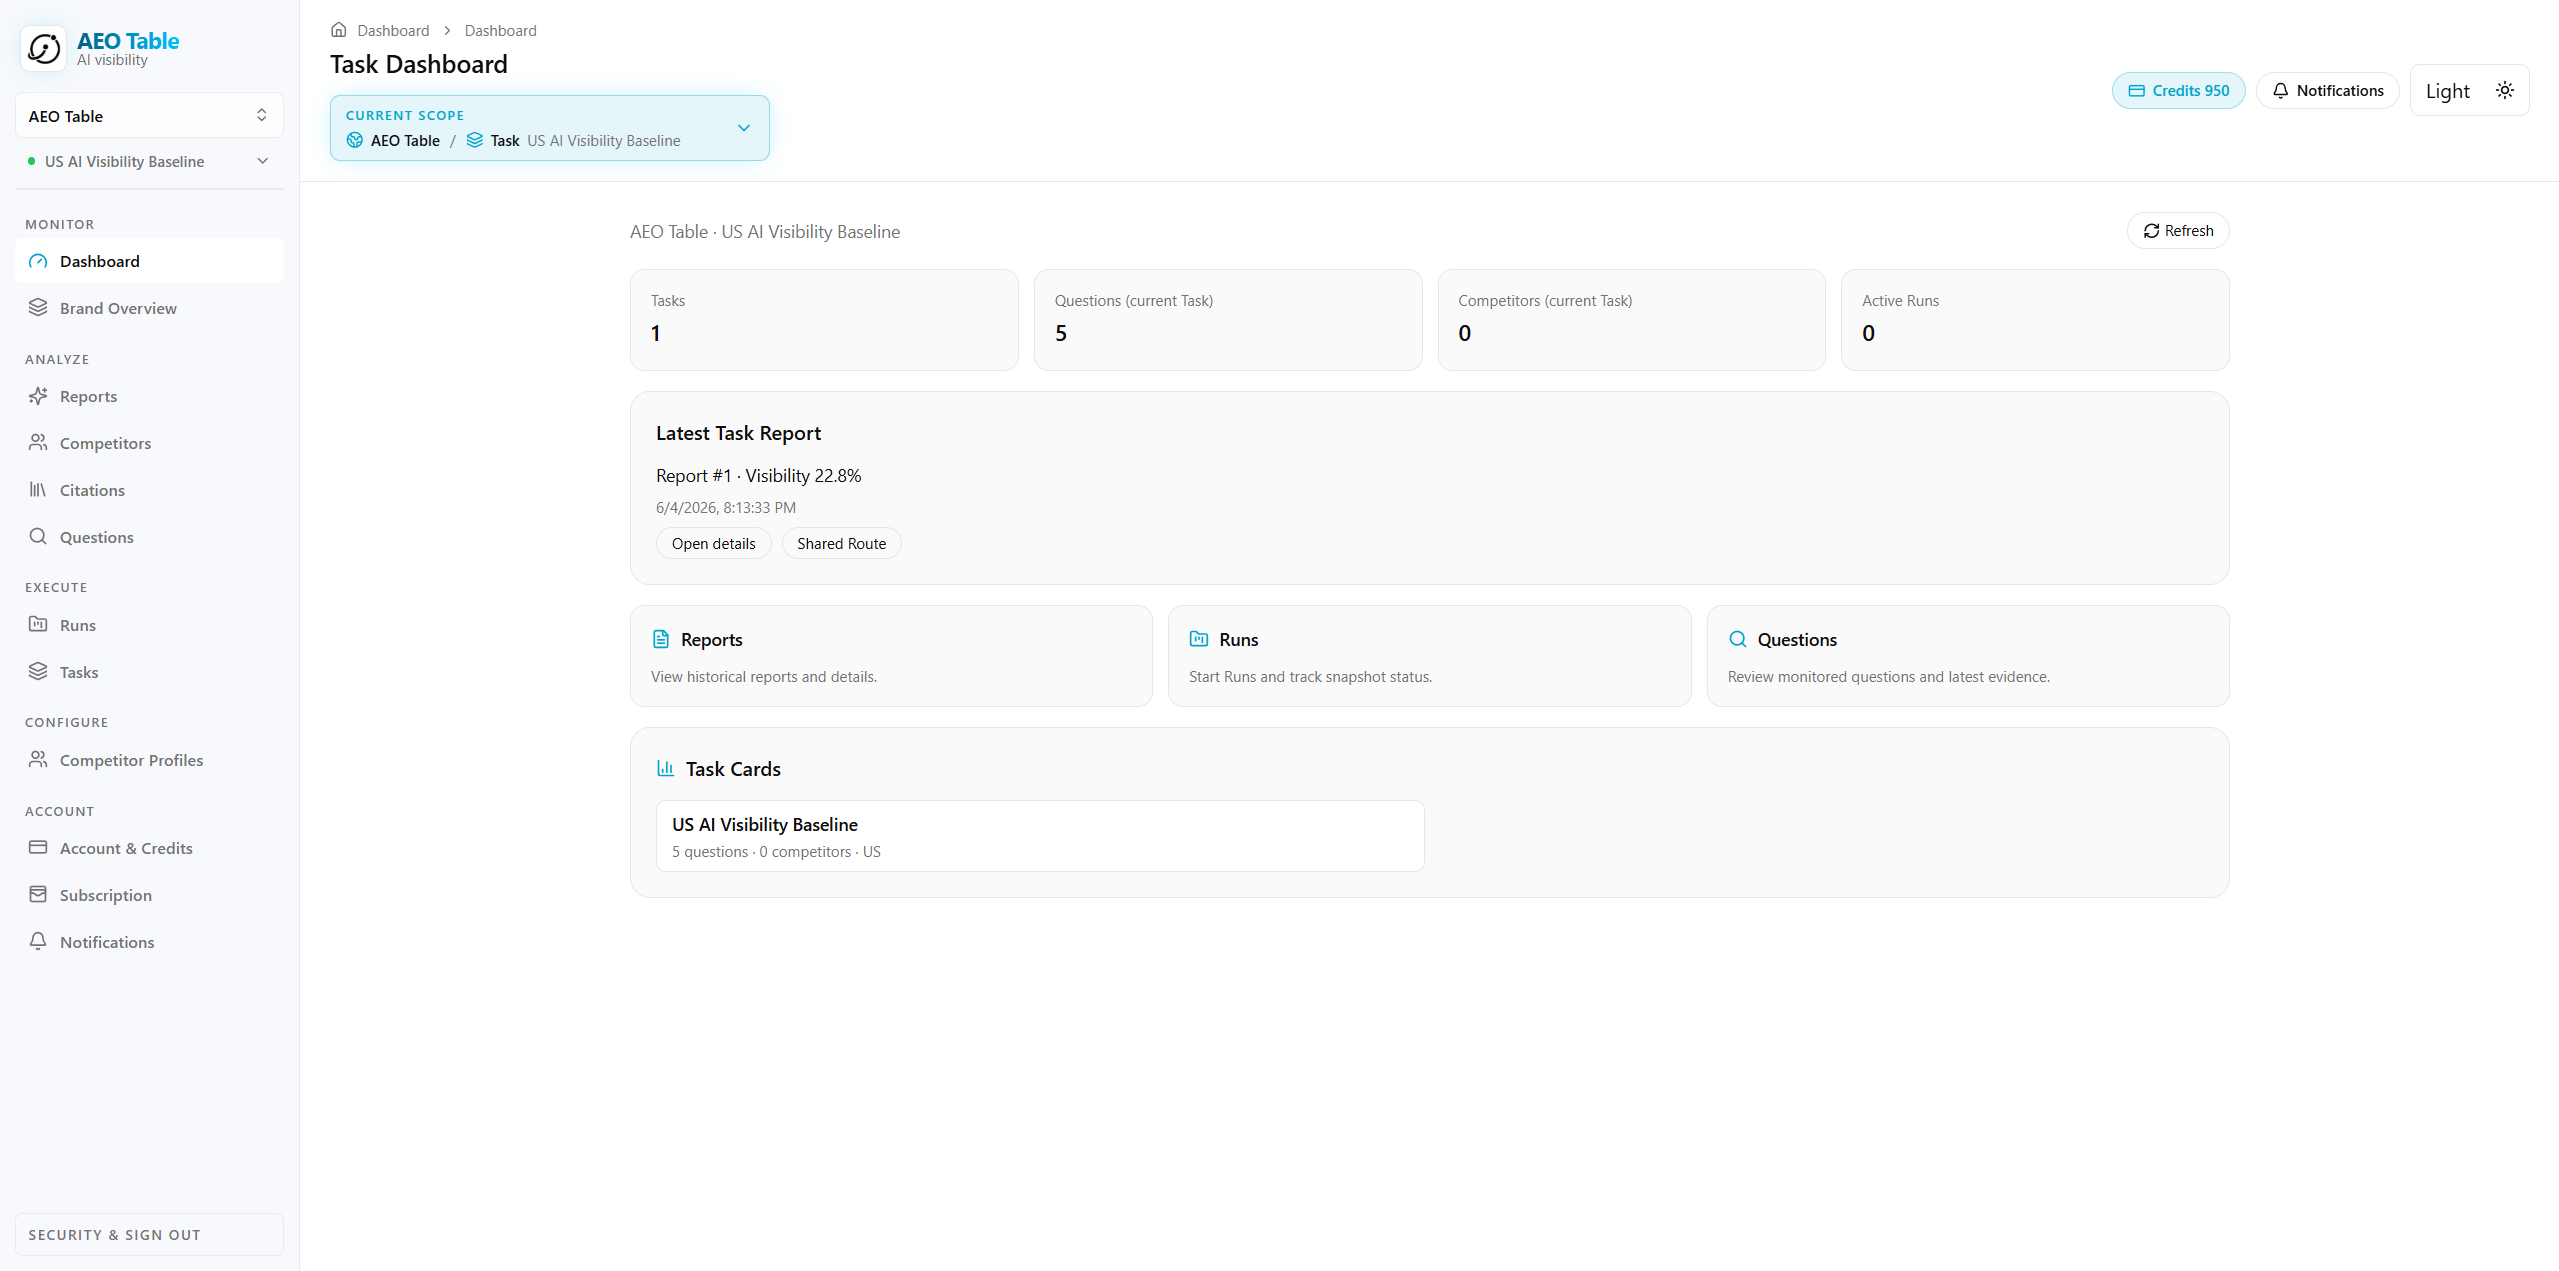This screenshot has height=1271, width=2559.
Task: Go to Account & Credits page
Action: (149, 848)
